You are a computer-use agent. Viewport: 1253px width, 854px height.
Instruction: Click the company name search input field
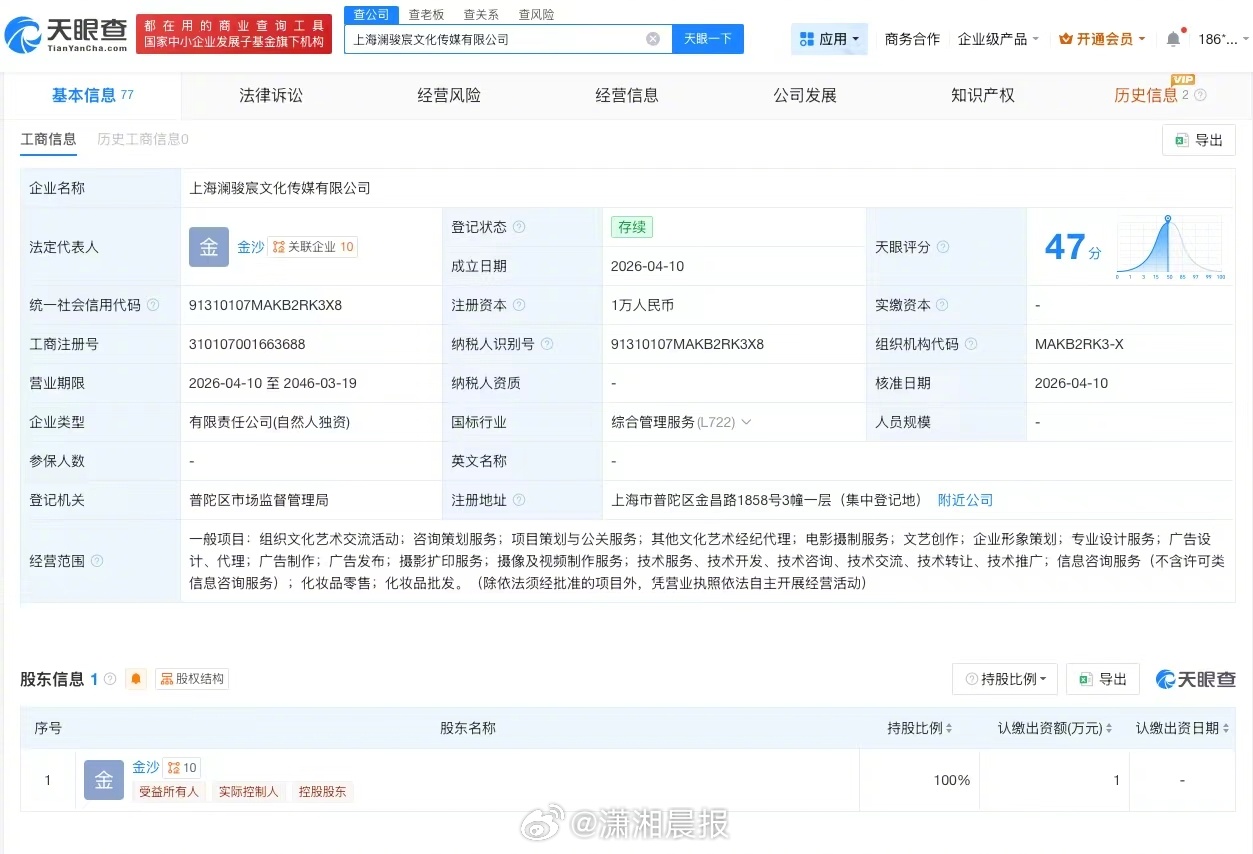500,38
